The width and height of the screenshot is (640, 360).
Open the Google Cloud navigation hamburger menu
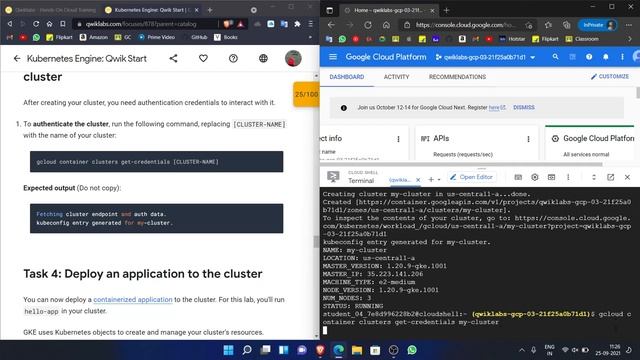[x=333, y=57]
